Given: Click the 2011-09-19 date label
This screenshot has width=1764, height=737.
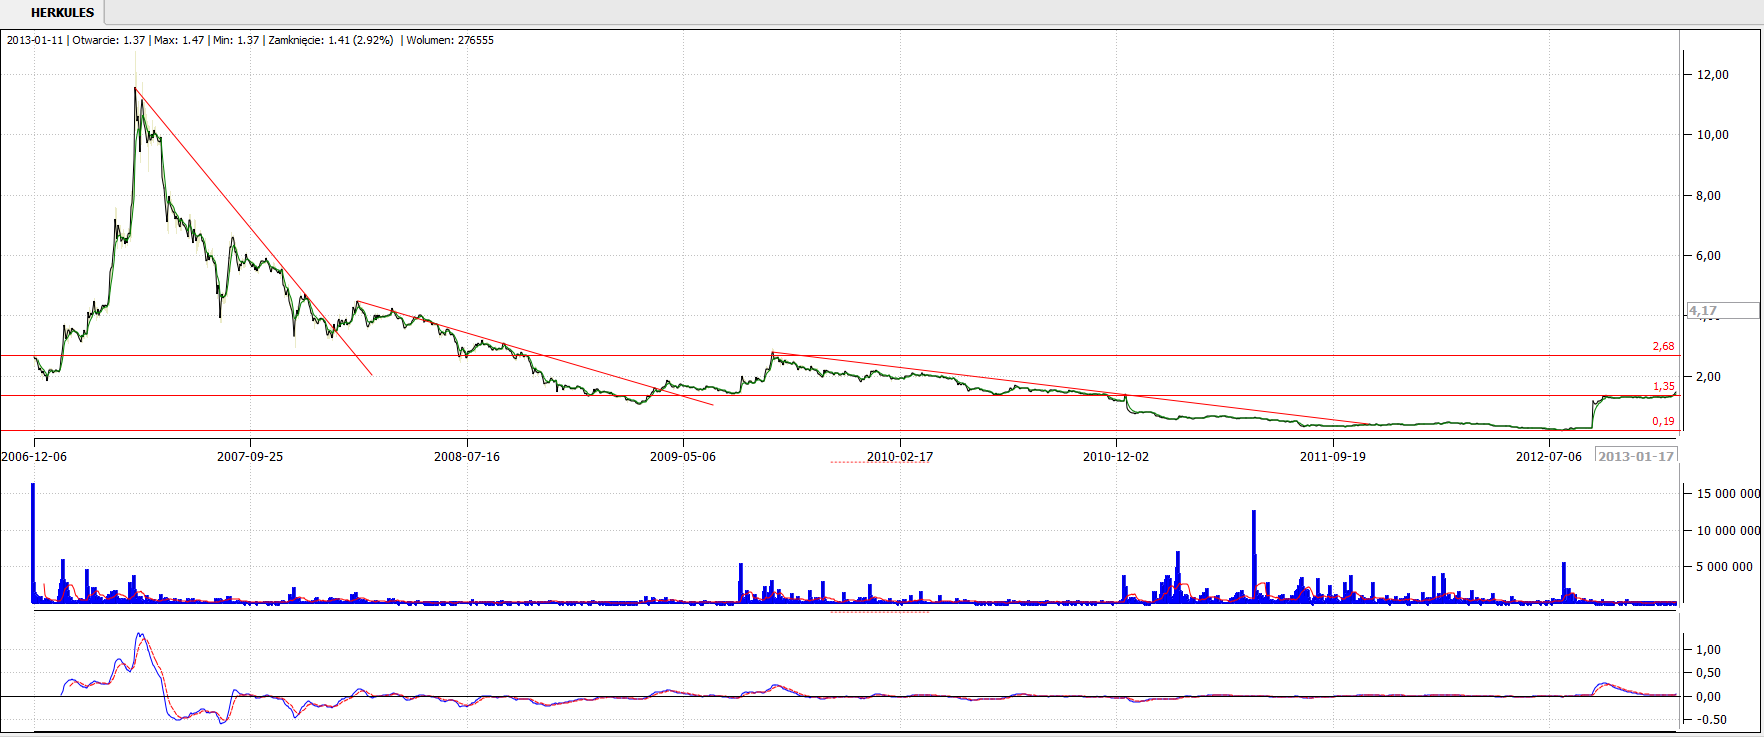Looking at the screenshot, I should coord(1333,456).
